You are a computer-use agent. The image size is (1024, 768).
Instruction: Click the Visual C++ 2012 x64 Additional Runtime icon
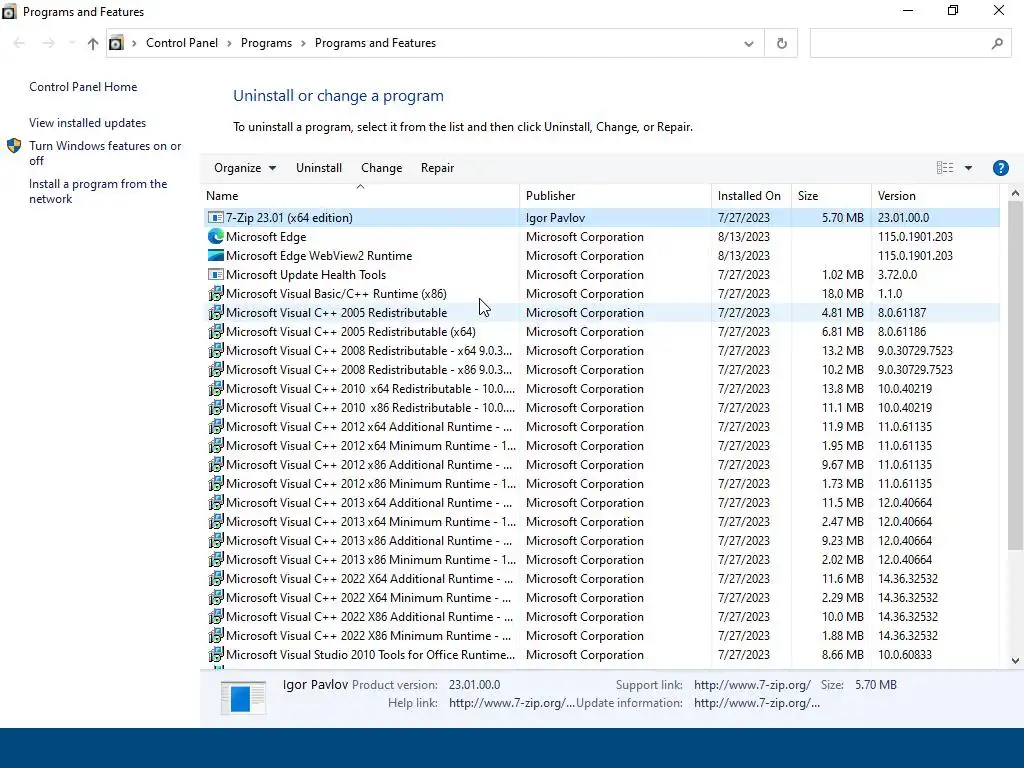pyautogui.click(x=216, y=426)
